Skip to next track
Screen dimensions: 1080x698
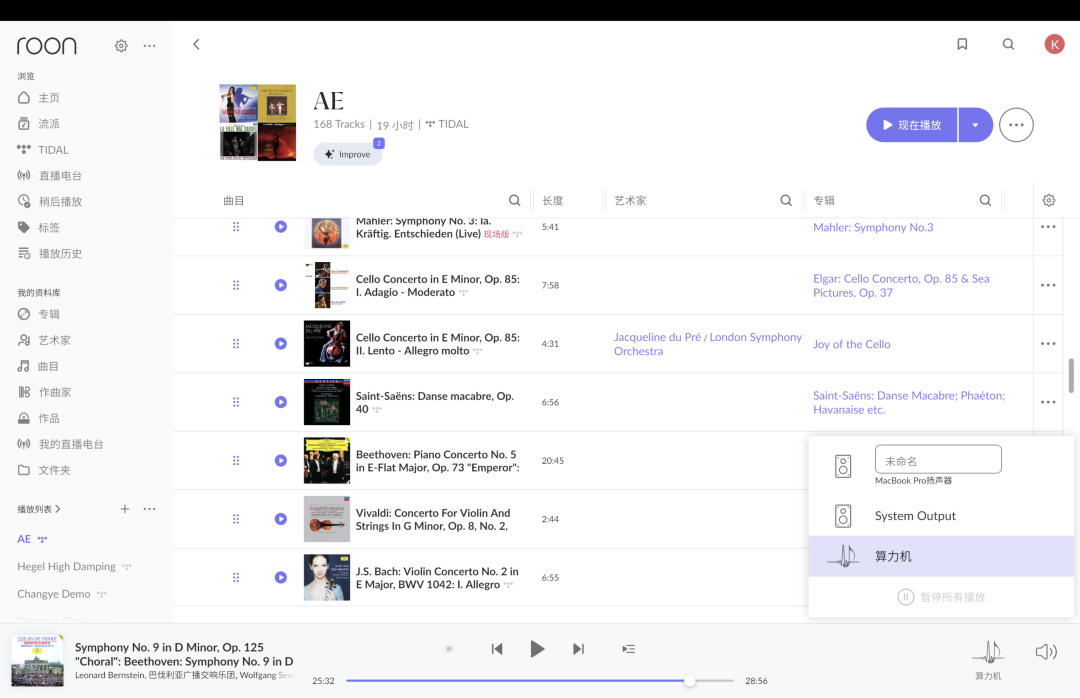coord(579,649)
